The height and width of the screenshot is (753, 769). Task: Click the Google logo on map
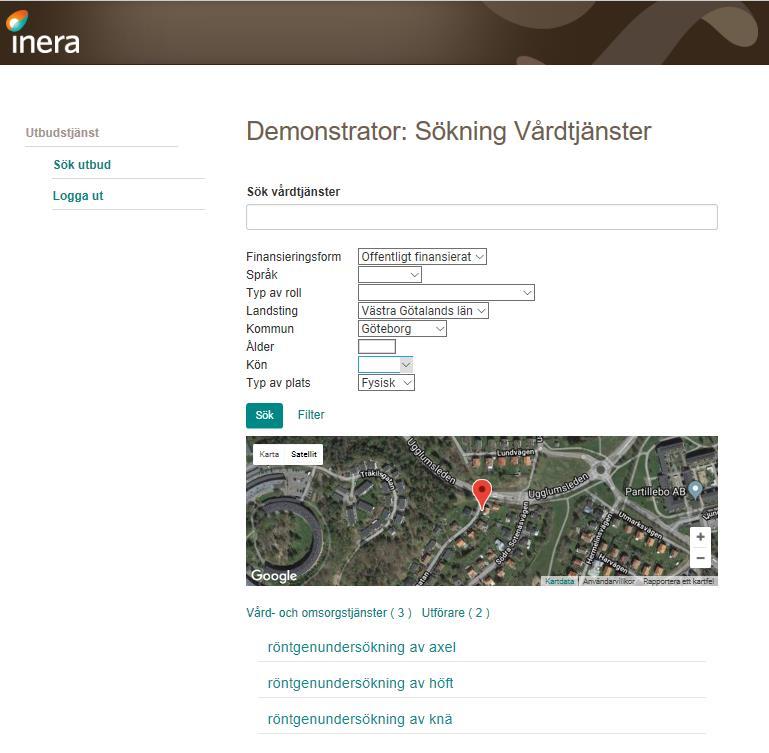click(274, 575)
